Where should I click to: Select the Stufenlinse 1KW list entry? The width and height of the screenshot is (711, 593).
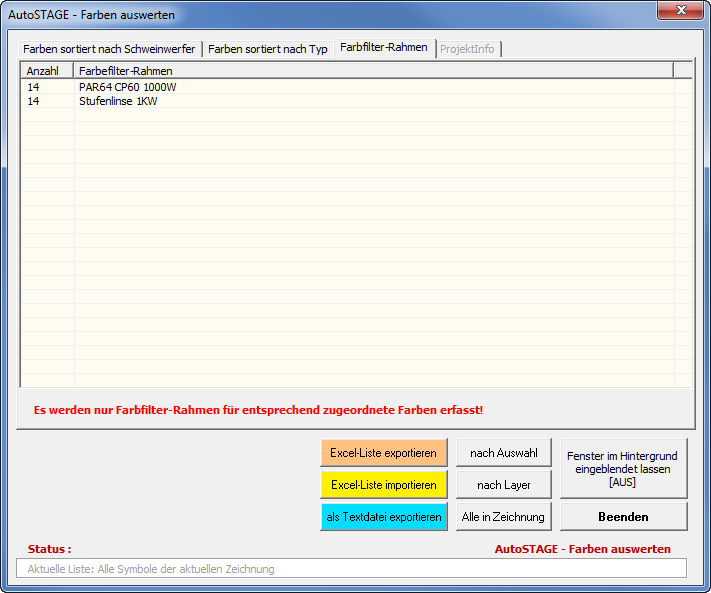(x=118, y=101)
